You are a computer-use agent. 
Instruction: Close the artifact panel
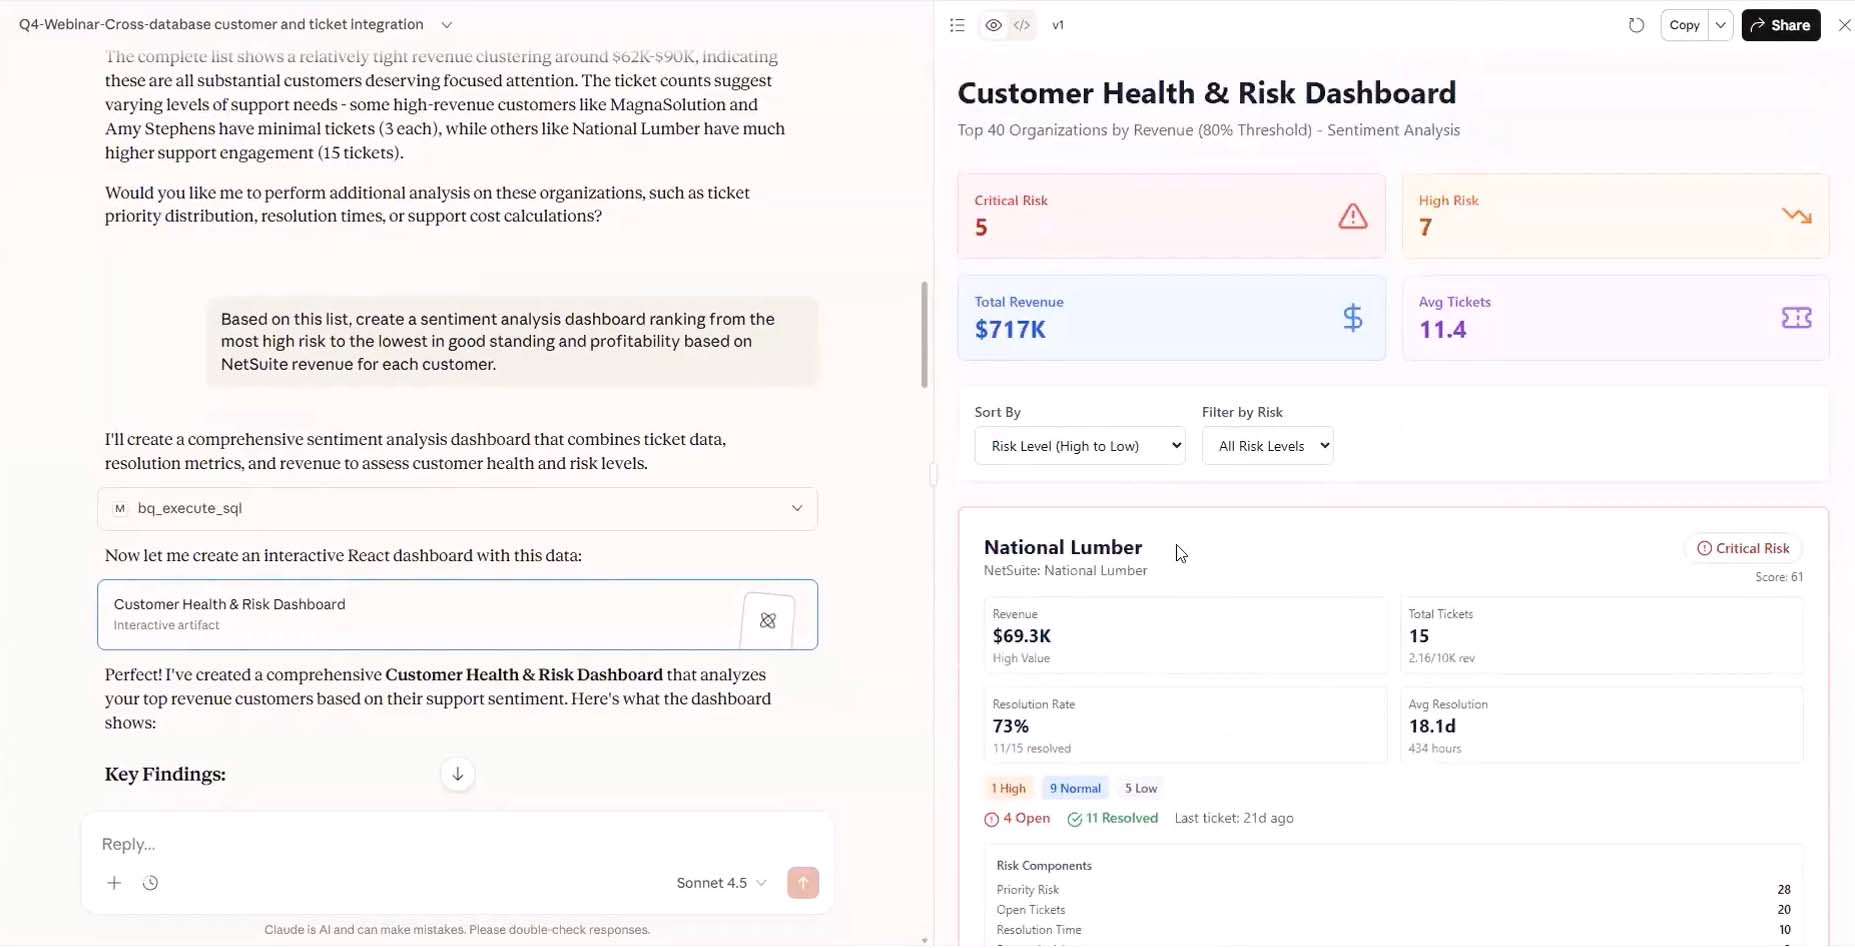pos(1844,25)
